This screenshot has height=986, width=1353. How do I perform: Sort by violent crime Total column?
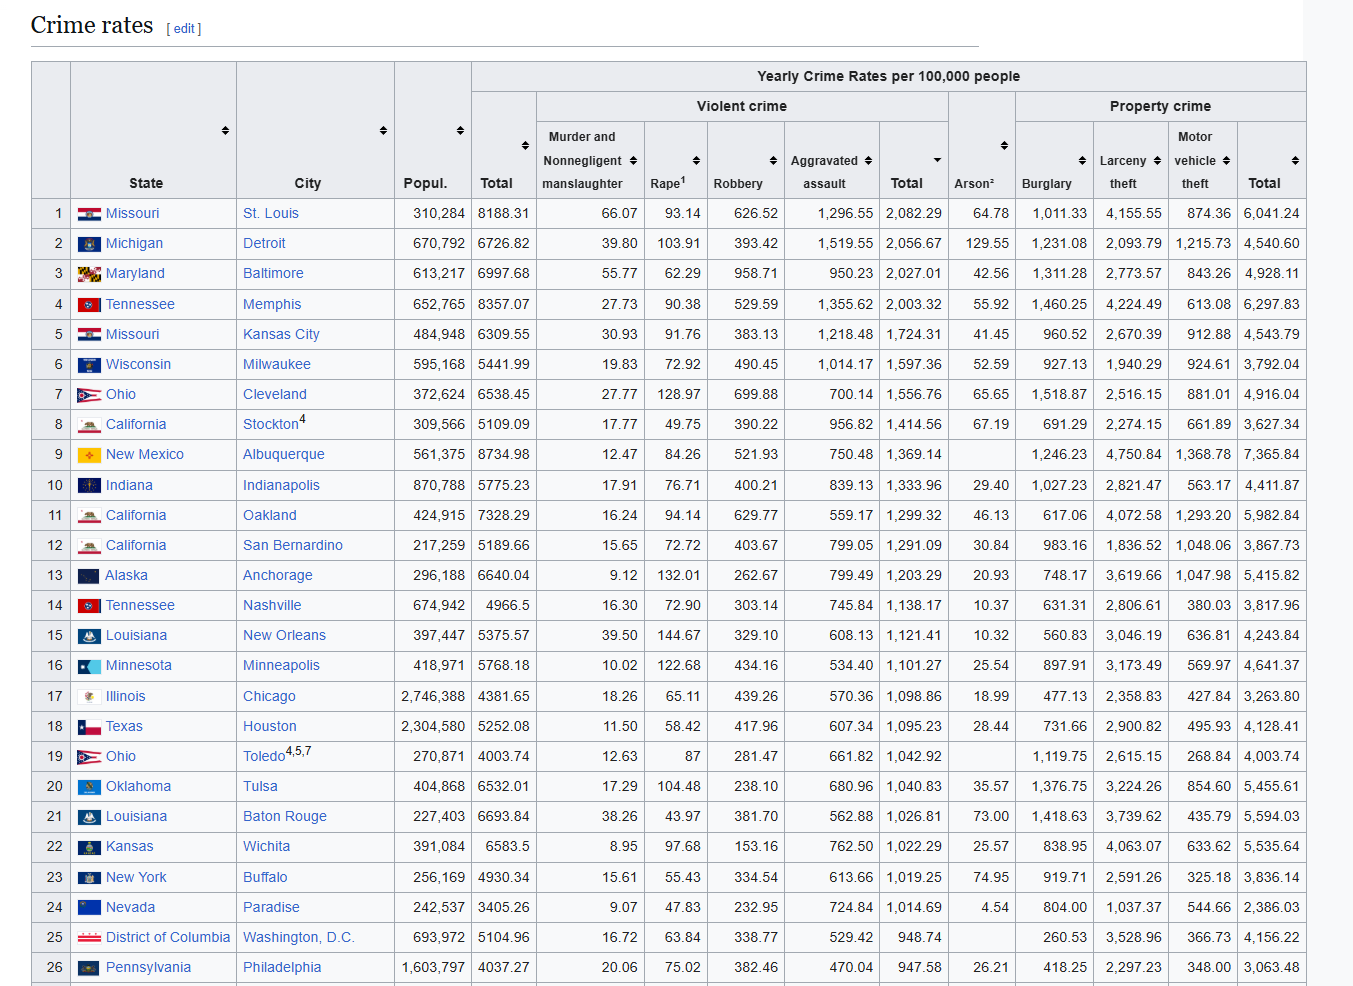coord(937,160)
